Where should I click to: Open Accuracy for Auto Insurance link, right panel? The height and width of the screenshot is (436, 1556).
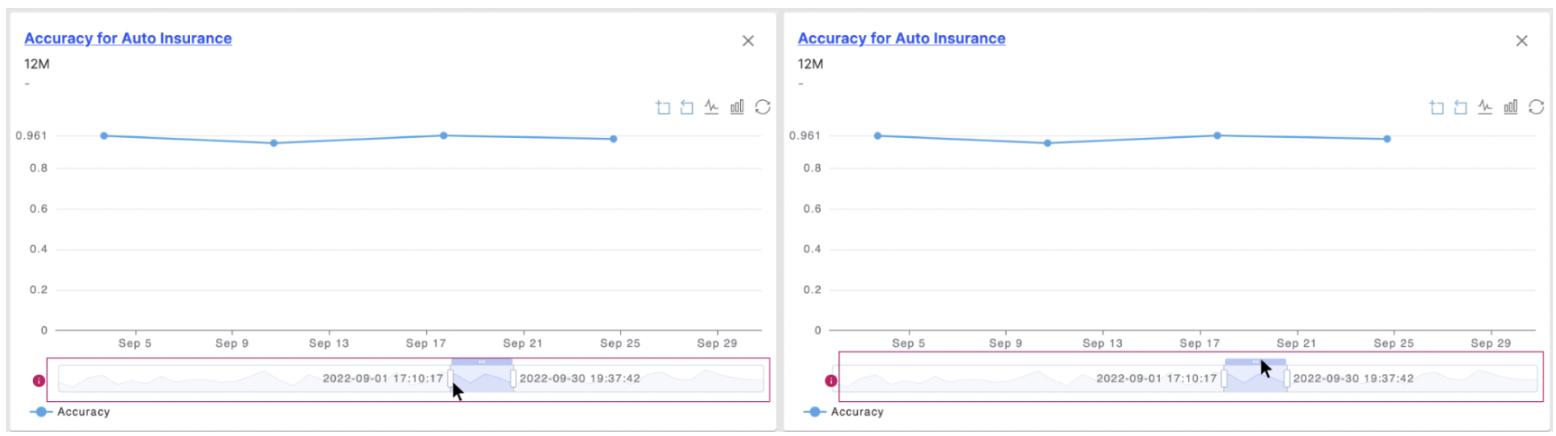pos(901,39)
